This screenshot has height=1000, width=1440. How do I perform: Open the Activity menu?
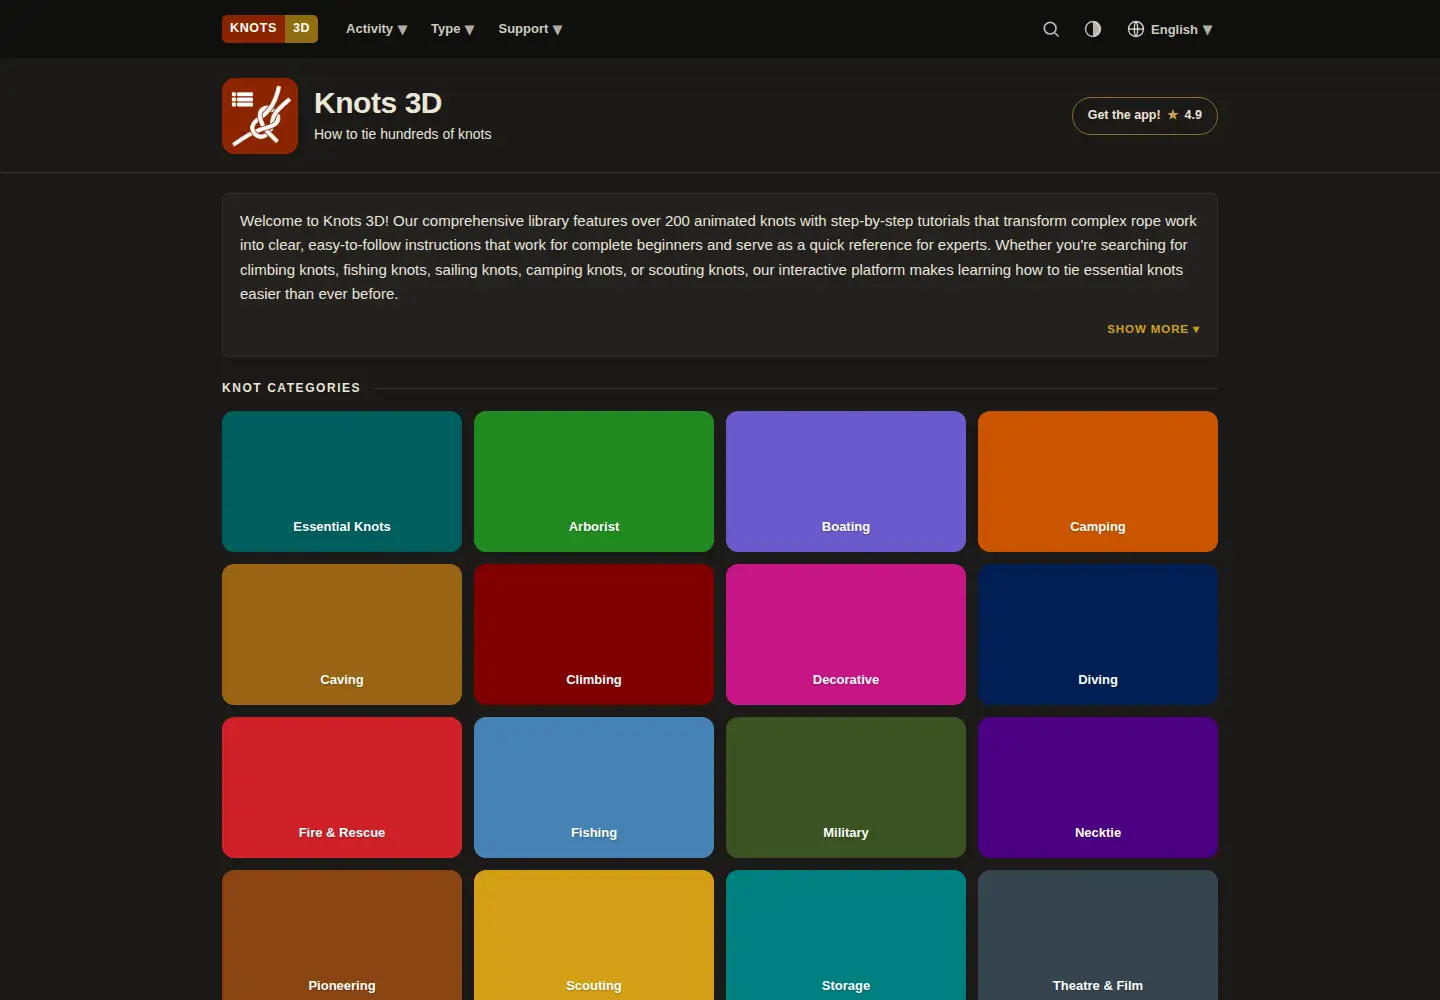tap(376, 29)
